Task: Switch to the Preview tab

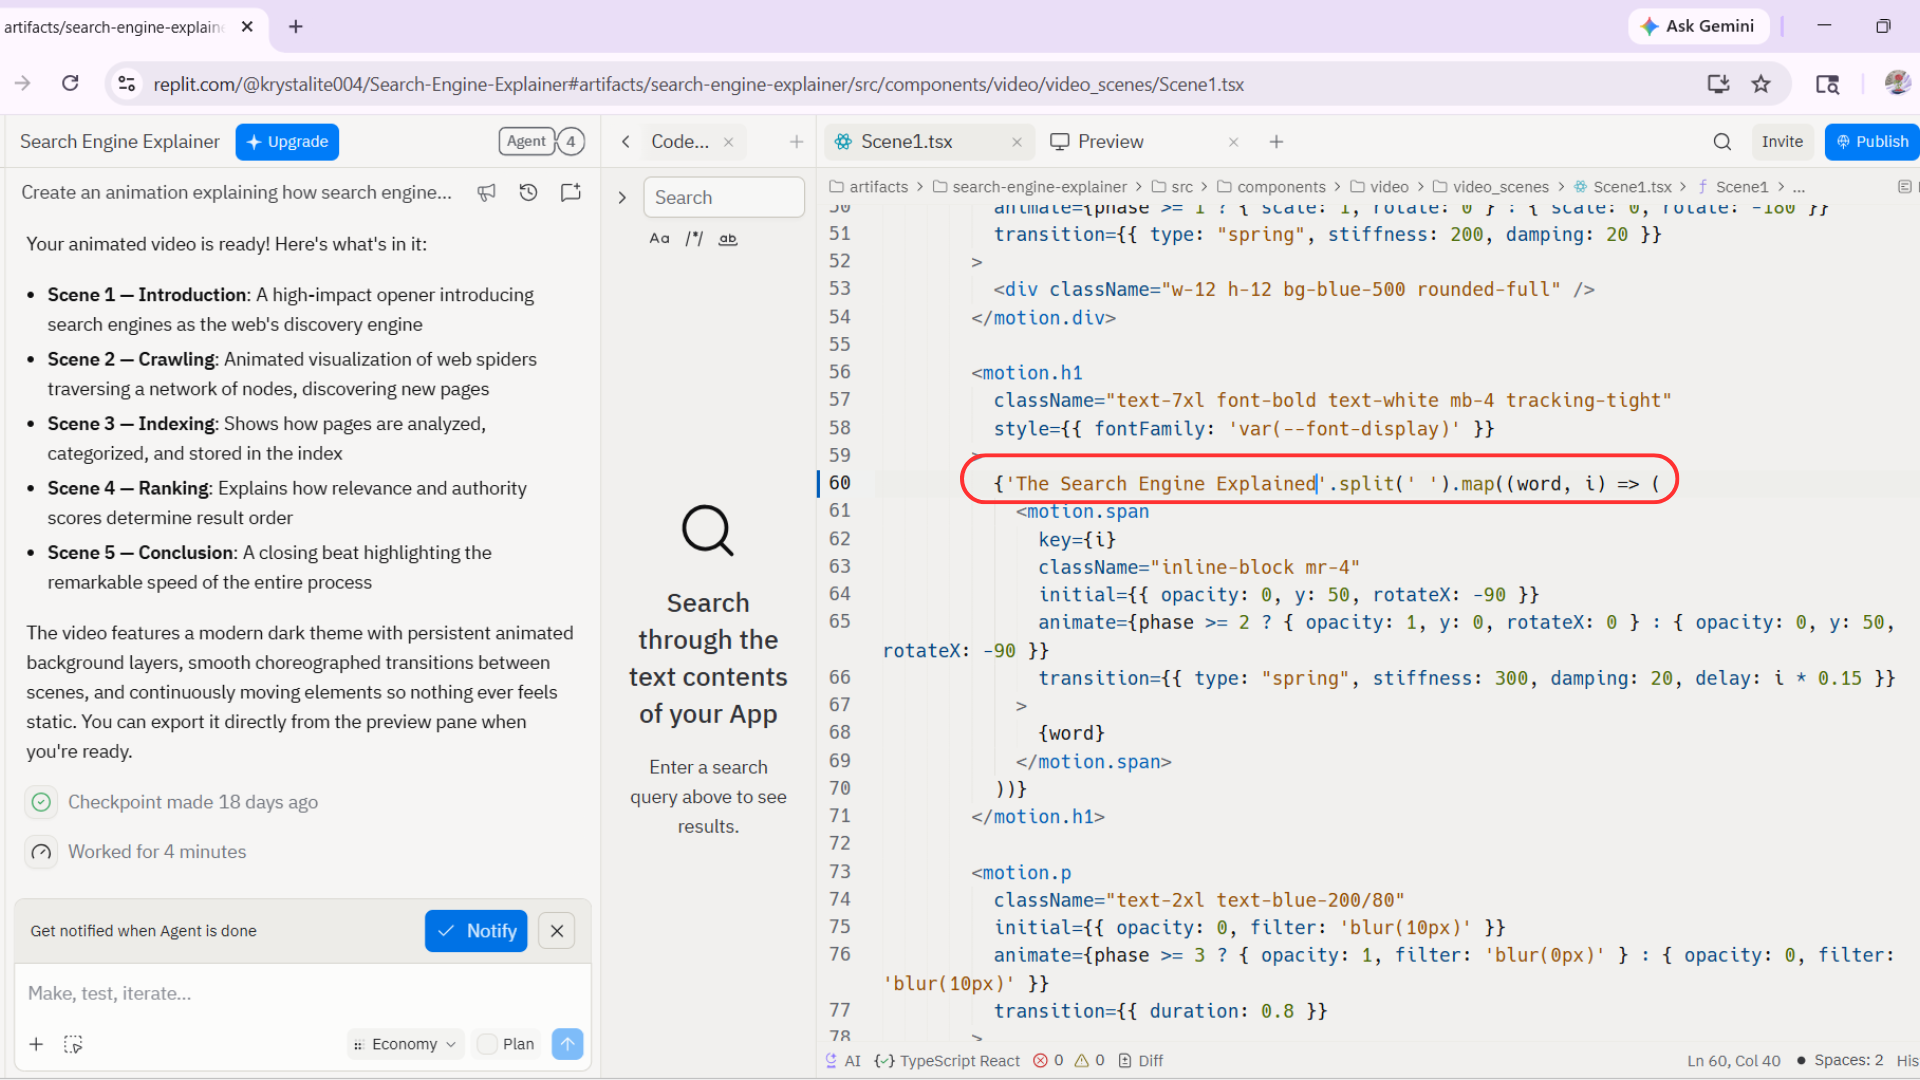Action: click(1110, 142)
